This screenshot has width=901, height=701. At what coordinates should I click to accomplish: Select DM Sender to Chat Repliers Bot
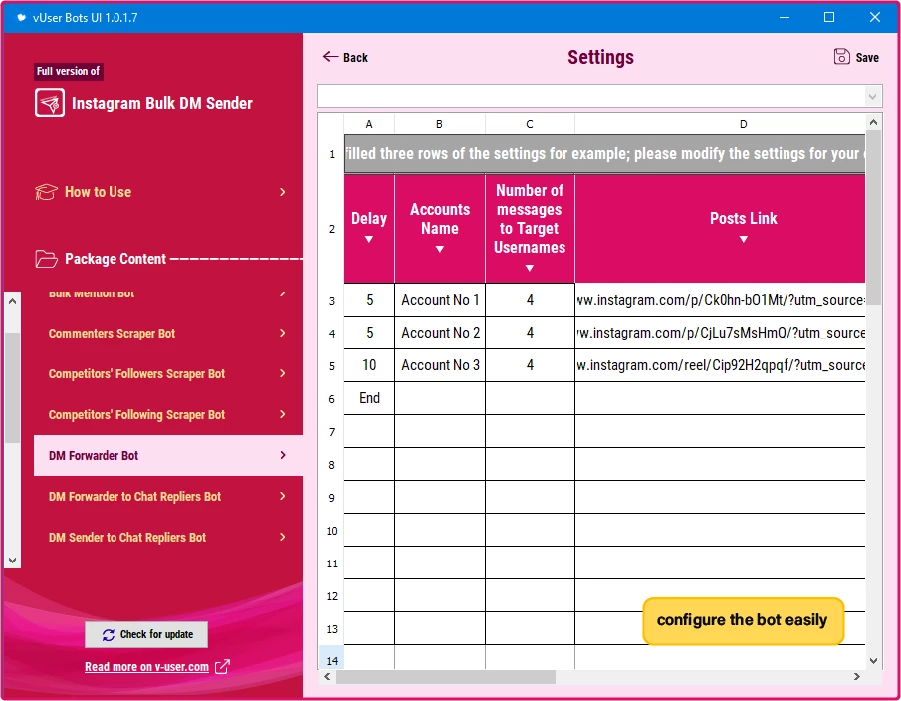(x=168, y=537)
